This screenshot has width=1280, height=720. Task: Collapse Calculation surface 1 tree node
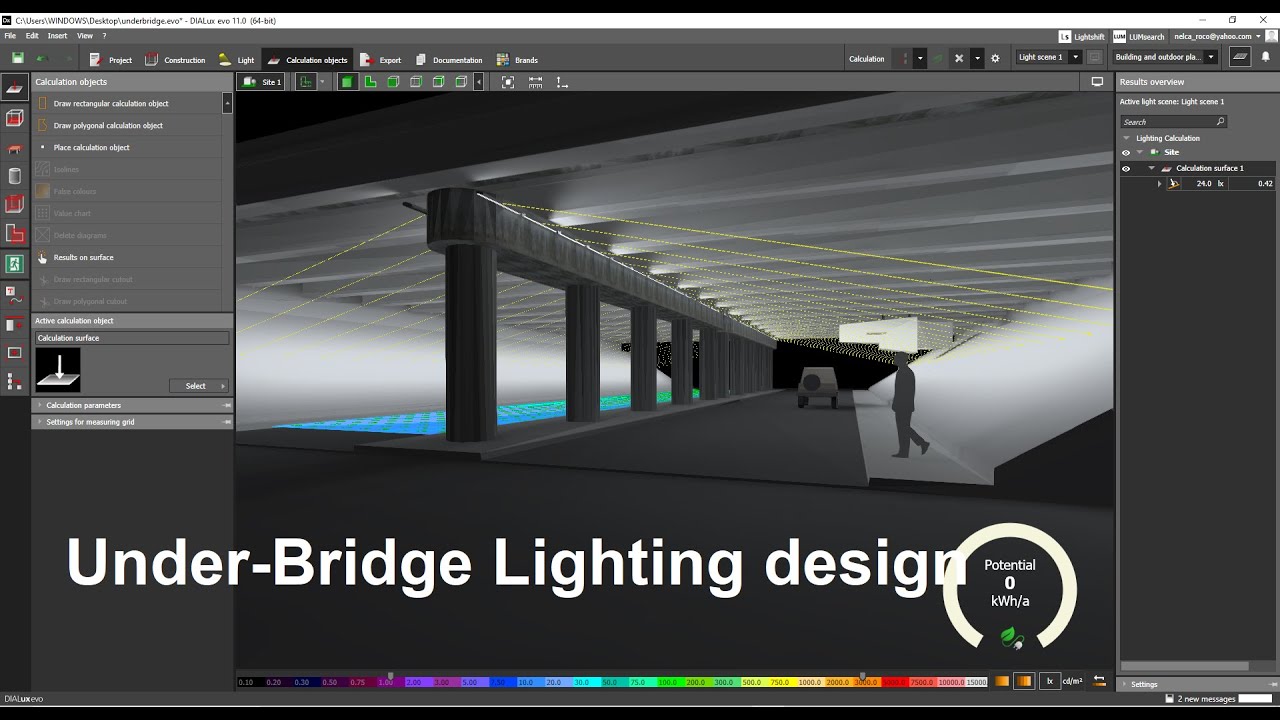pos(1151,169)
